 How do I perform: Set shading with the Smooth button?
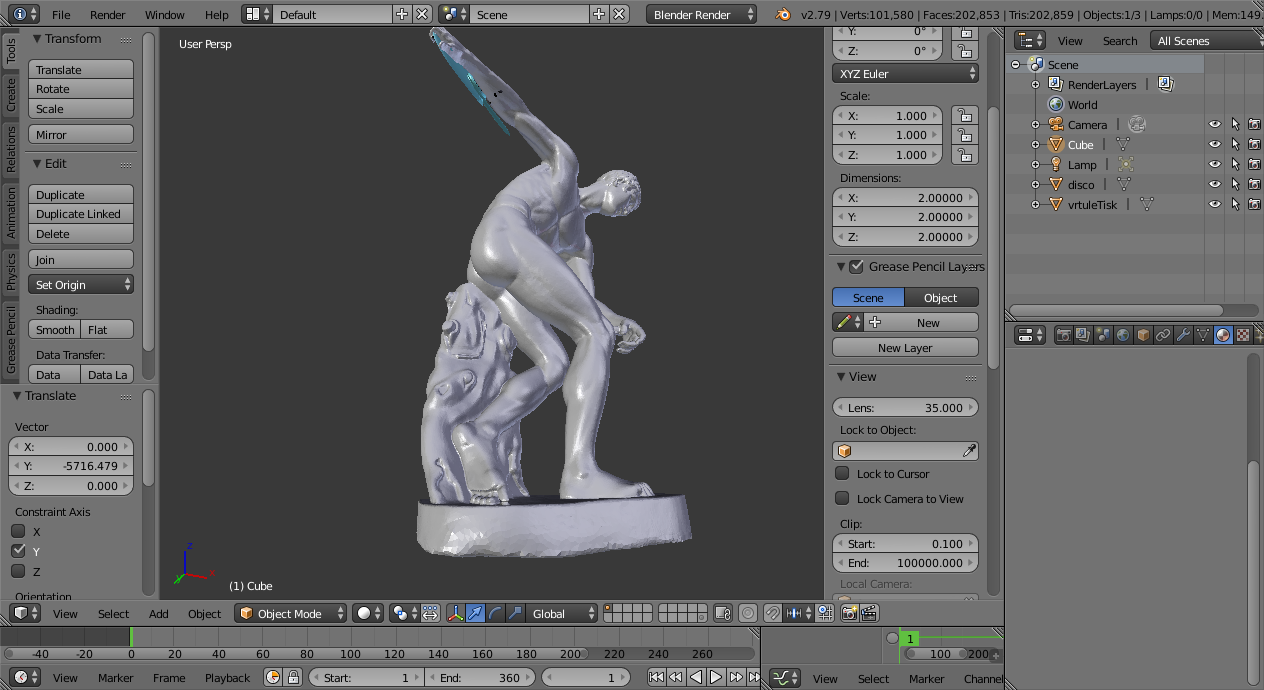click(x=54, y=330)
